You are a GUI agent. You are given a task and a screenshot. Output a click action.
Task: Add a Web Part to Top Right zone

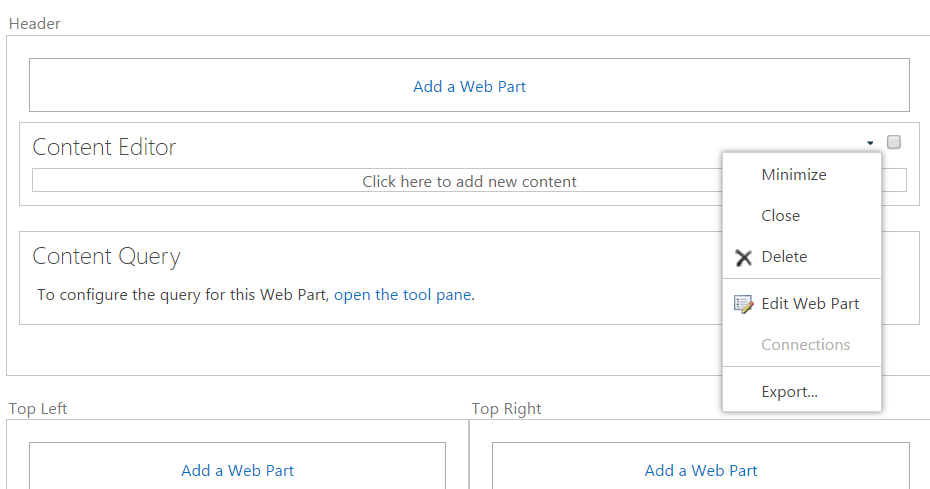pyautogui.click(x=701, y=470)
